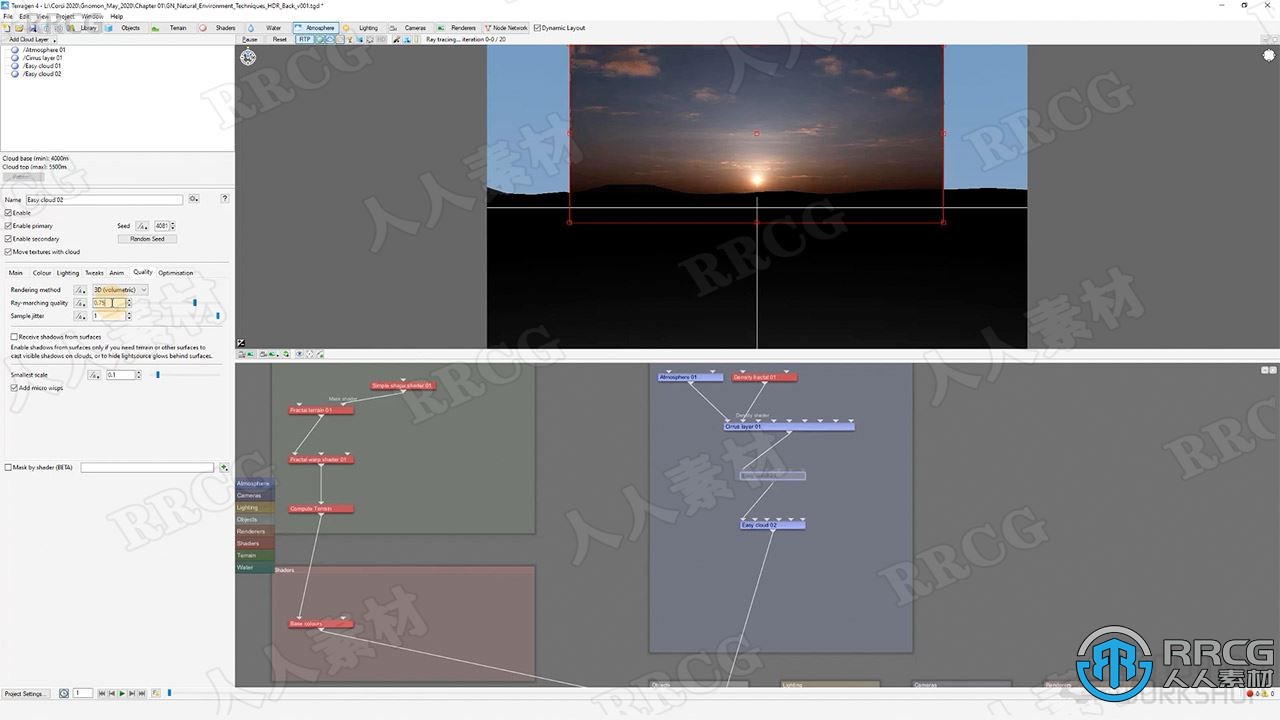This screenshot has height=720, width=1280.
Task: Click in the cloud Name field
Action: click(104, 200)
